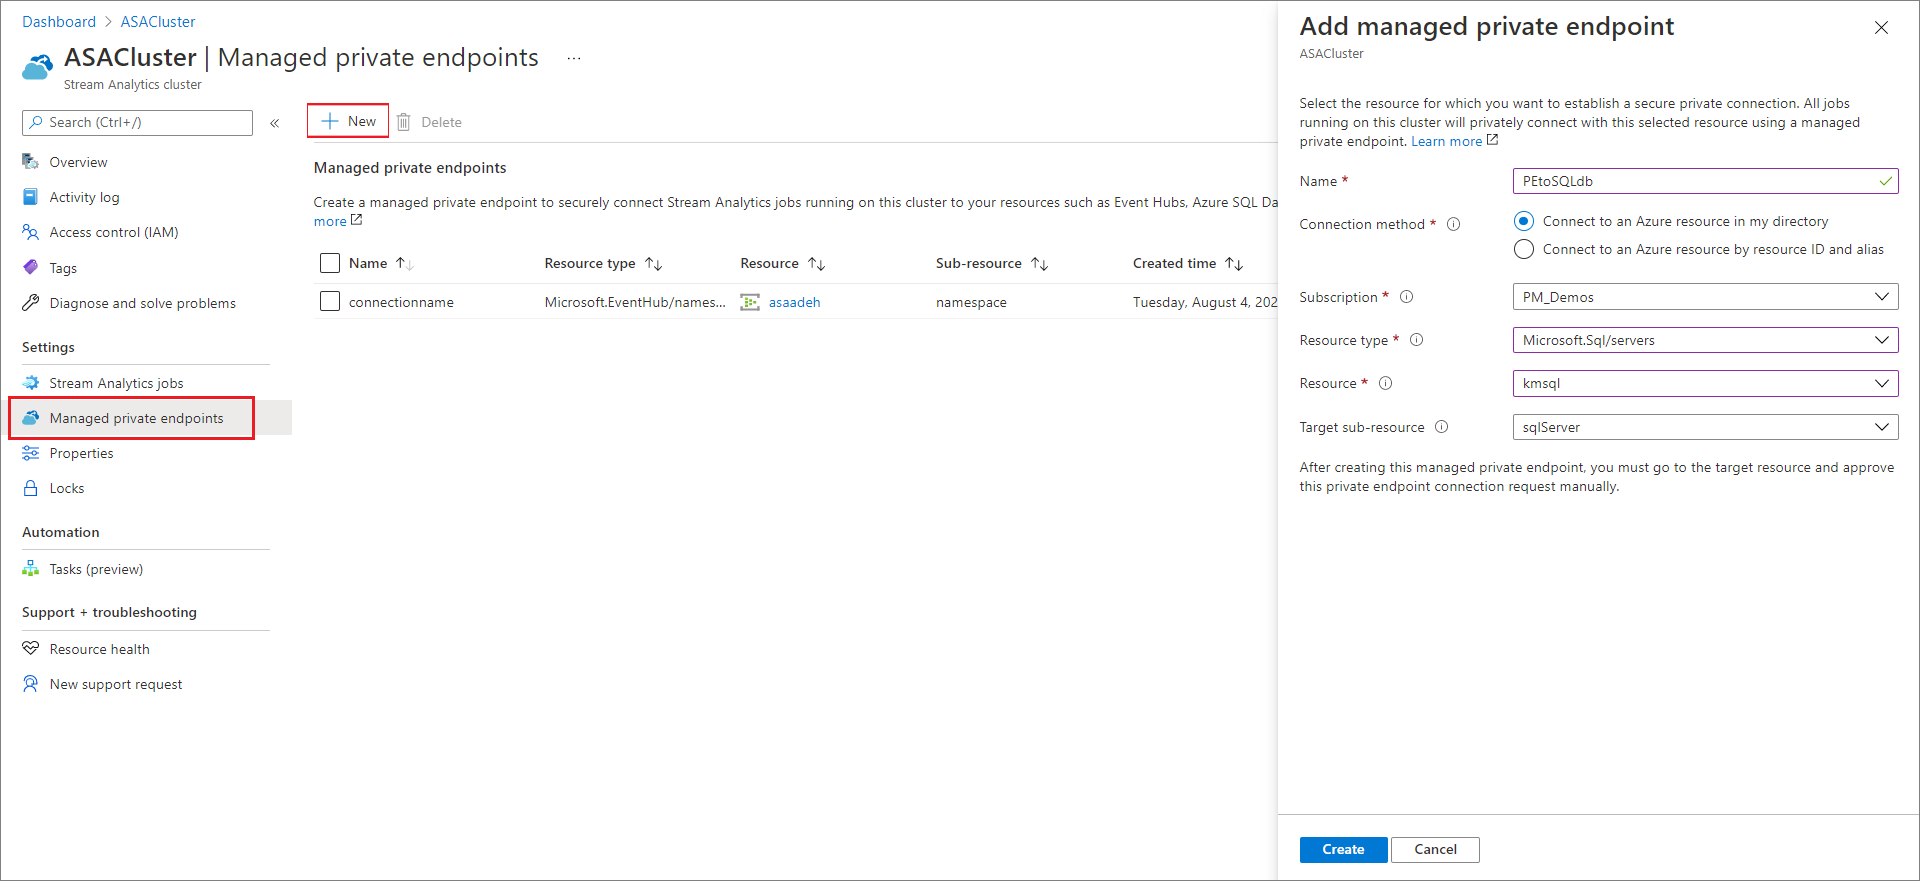Select the connectionname row checkbox
Image resolution: width=1920 pixels, height=881 pixels.
coord(330,302)
